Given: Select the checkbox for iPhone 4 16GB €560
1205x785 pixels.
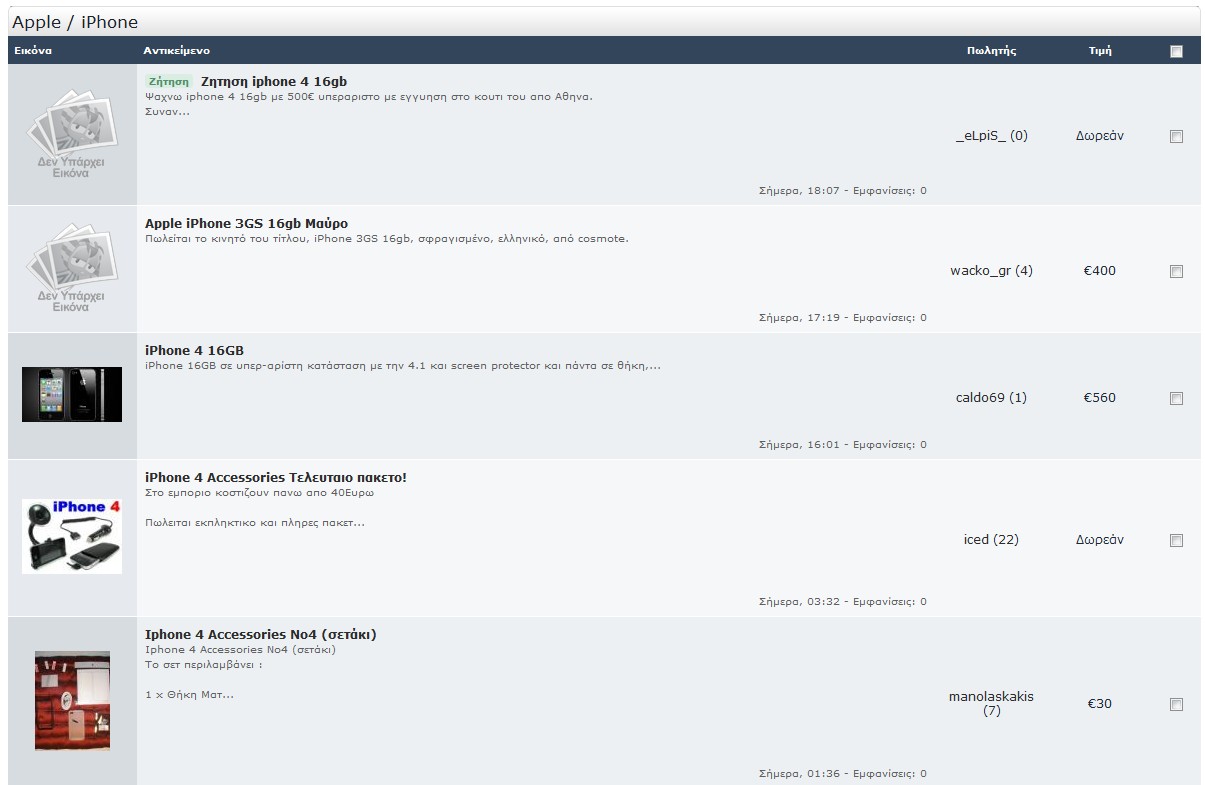Looking at the screenshot, I should 1176,398.
